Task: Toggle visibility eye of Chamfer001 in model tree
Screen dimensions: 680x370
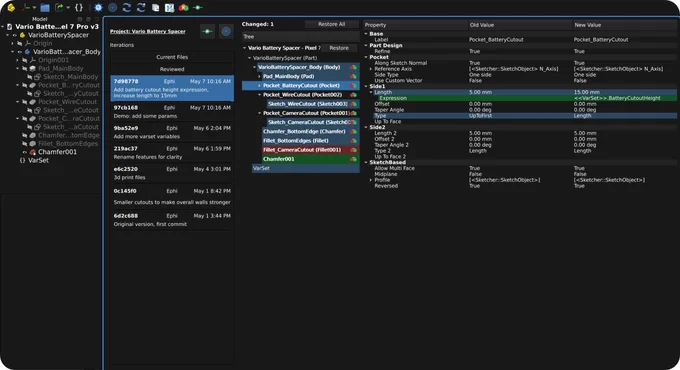Action: tap(25, 152)
